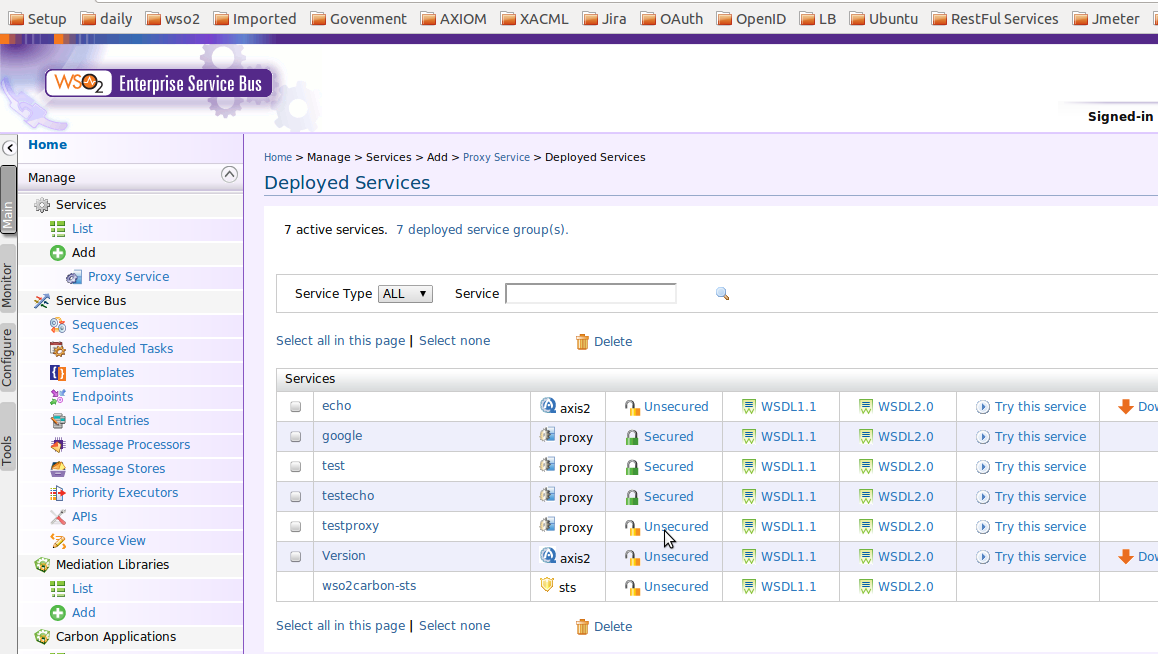Click the top Delete trash icon
1158x654 pixels.
click(x=582, y=341)
